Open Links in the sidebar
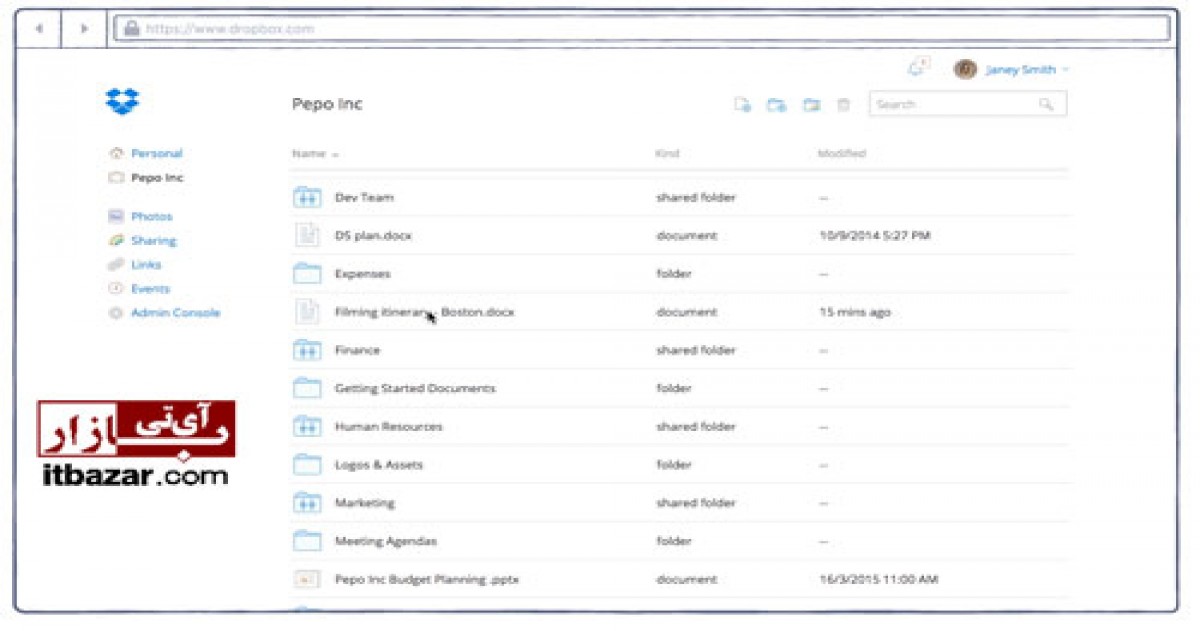This screenshot has width=1200, height=631. click(x=146, y=264)
